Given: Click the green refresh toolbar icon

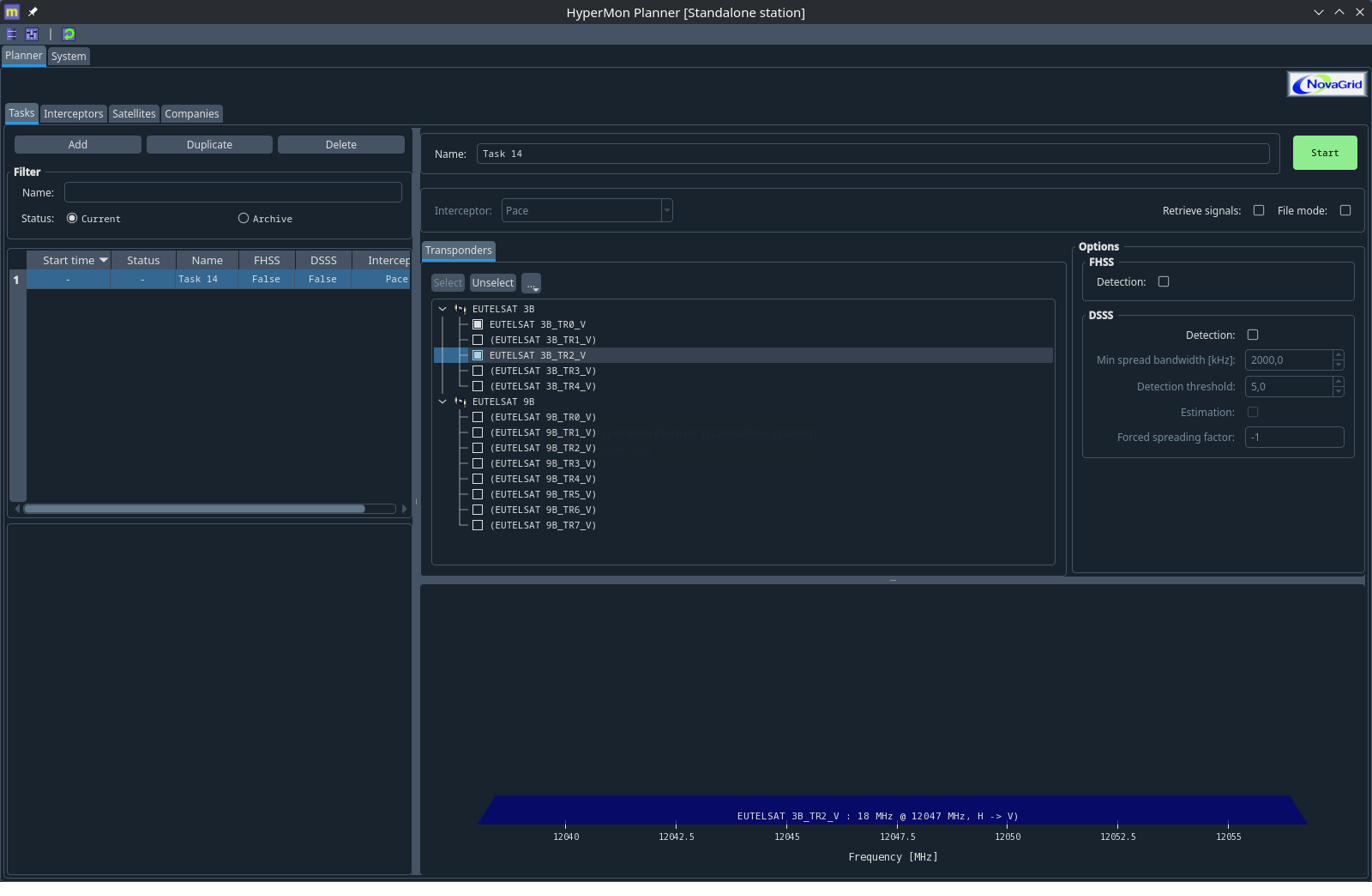Looking at the screenshot, I should [69, 34].
